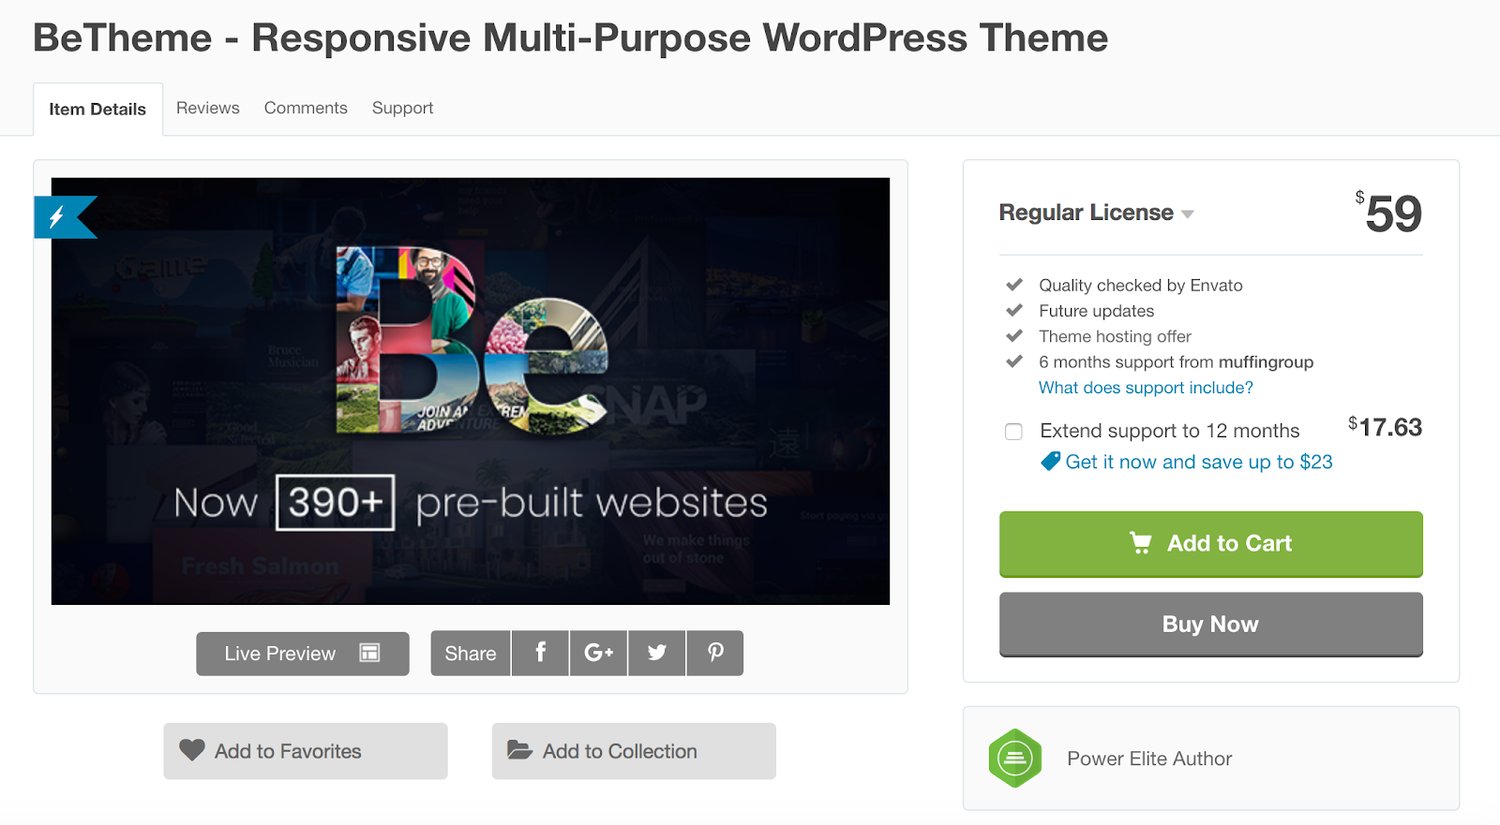Screen dimensions: 1500x825
Task: Click the BeTheme preview image
Action: point(470,391)
